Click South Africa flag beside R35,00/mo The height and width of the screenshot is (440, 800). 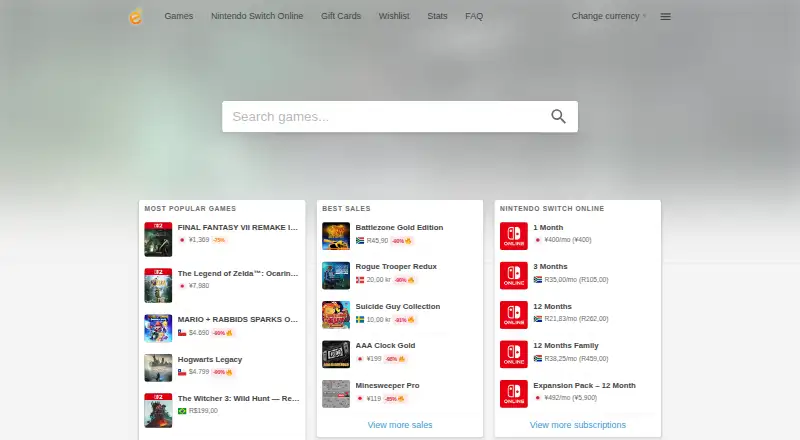[x=538, y=280]
